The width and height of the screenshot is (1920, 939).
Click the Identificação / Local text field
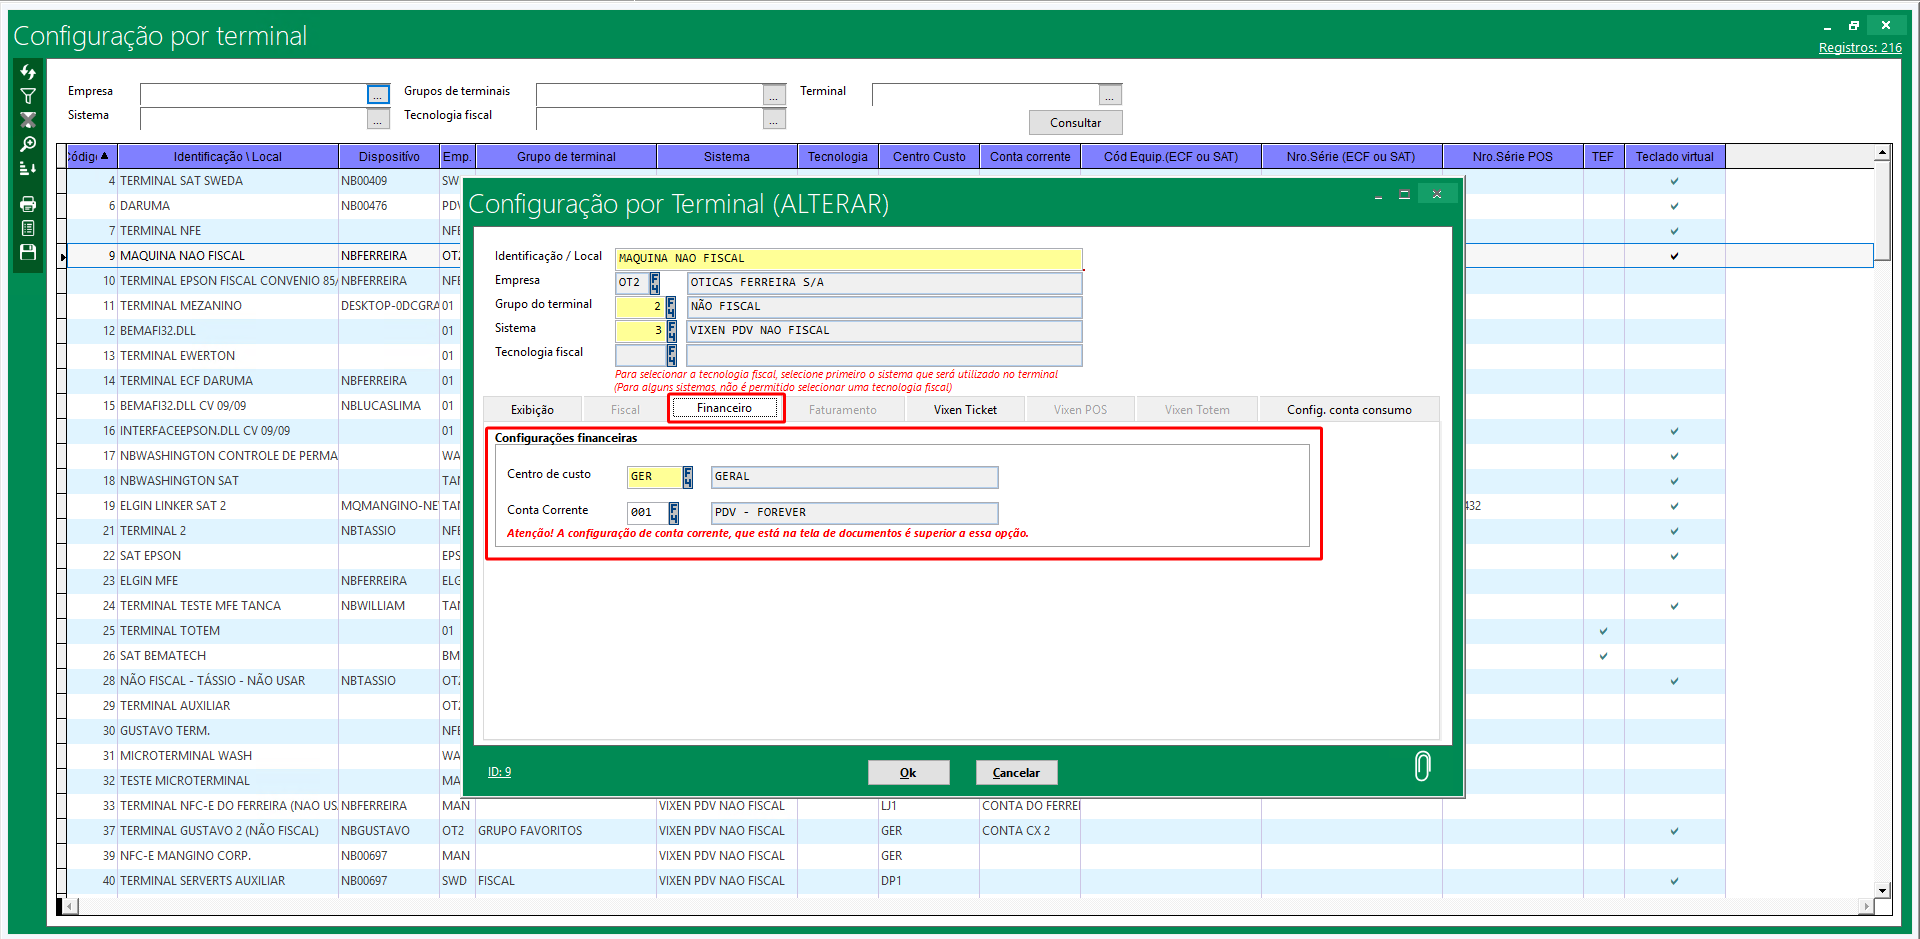(x=848, y=258)
